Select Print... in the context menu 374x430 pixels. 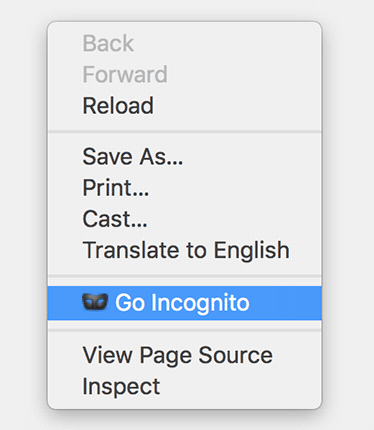point(185,188)
